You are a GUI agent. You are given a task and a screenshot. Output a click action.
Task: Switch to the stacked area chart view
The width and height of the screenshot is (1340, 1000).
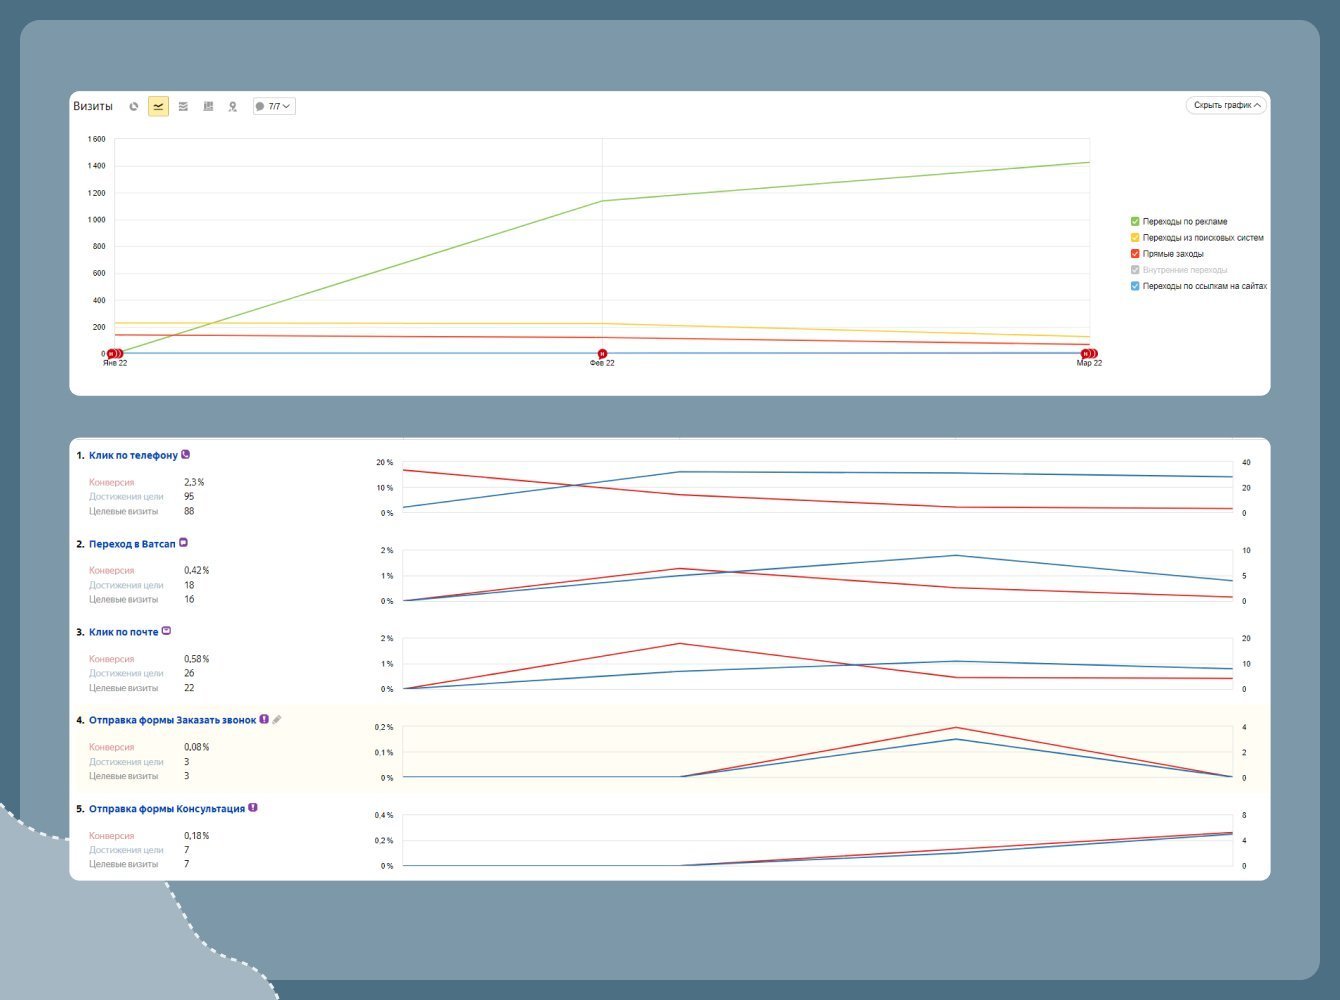point(183,106)
